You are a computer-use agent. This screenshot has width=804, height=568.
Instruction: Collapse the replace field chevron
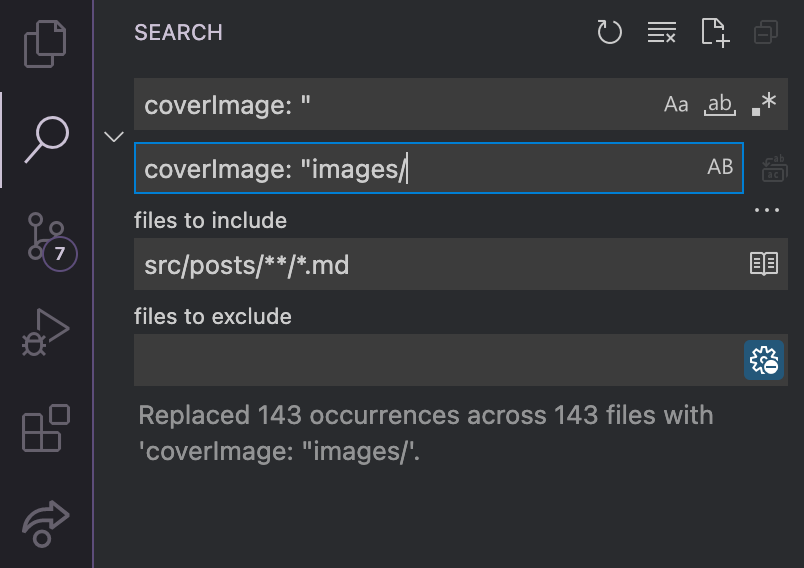(x=114, y=136)
